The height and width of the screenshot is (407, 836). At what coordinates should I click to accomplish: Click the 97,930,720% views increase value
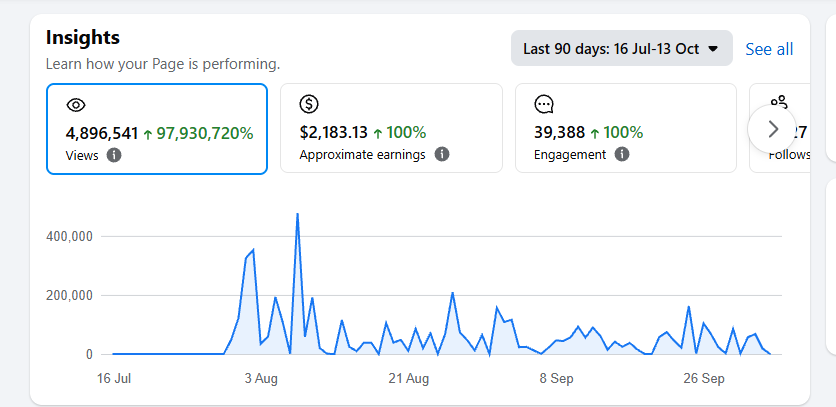coord(205,133)
